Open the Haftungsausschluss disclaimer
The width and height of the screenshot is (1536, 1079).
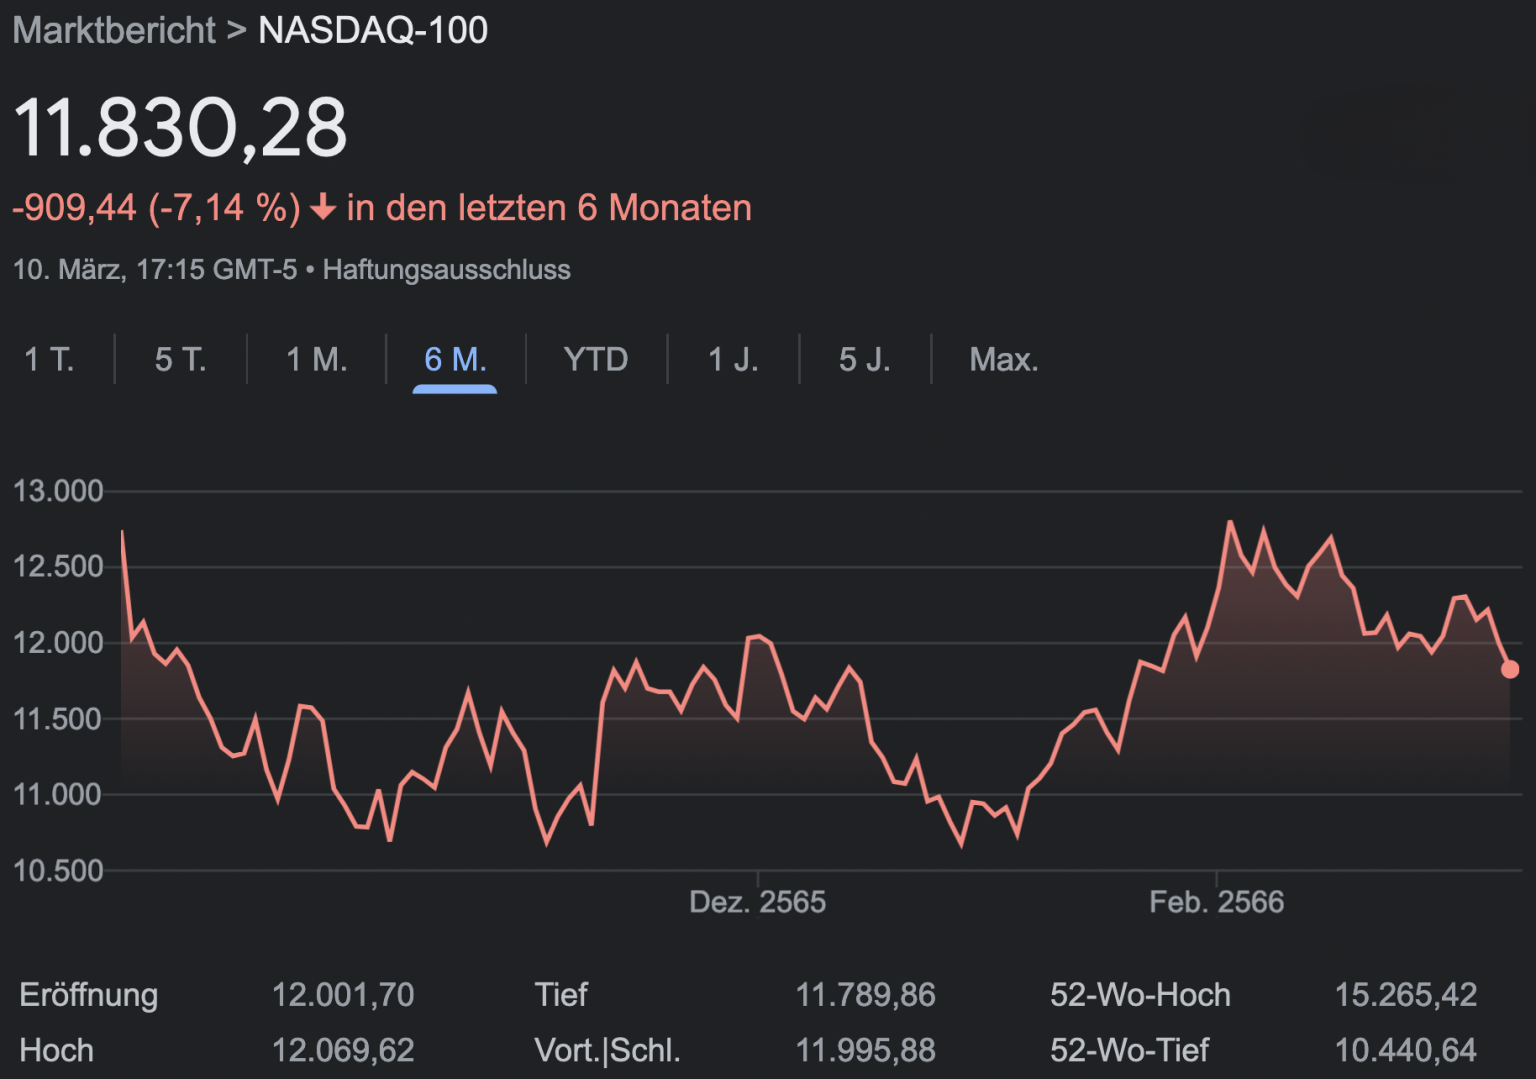tap(446, 269)
